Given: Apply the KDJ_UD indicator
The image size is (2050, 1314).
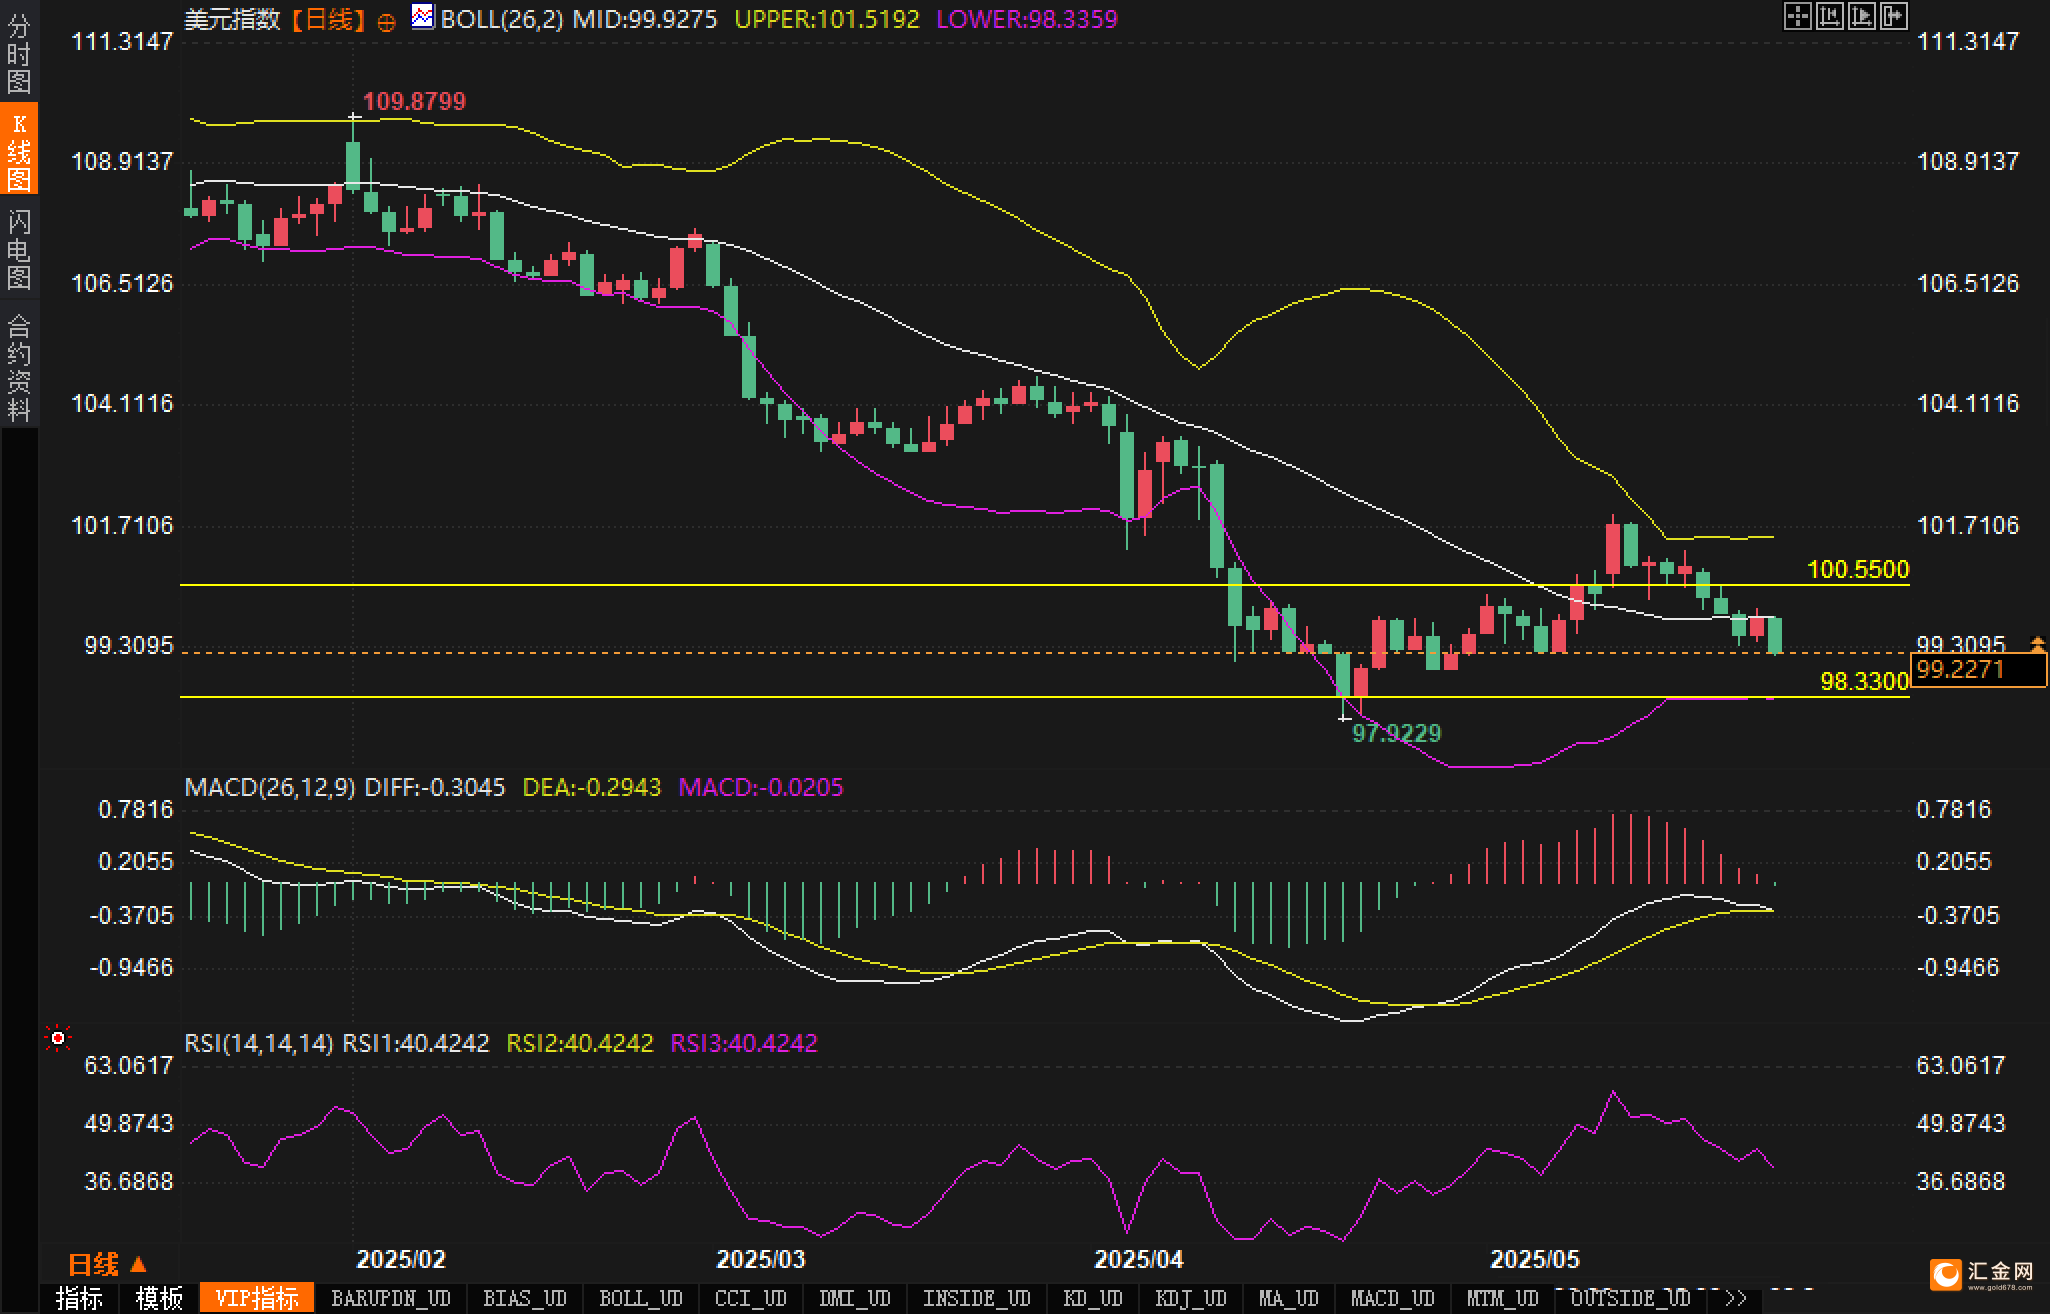Looking at the screenshot, I should [x=1191, y=1298].
